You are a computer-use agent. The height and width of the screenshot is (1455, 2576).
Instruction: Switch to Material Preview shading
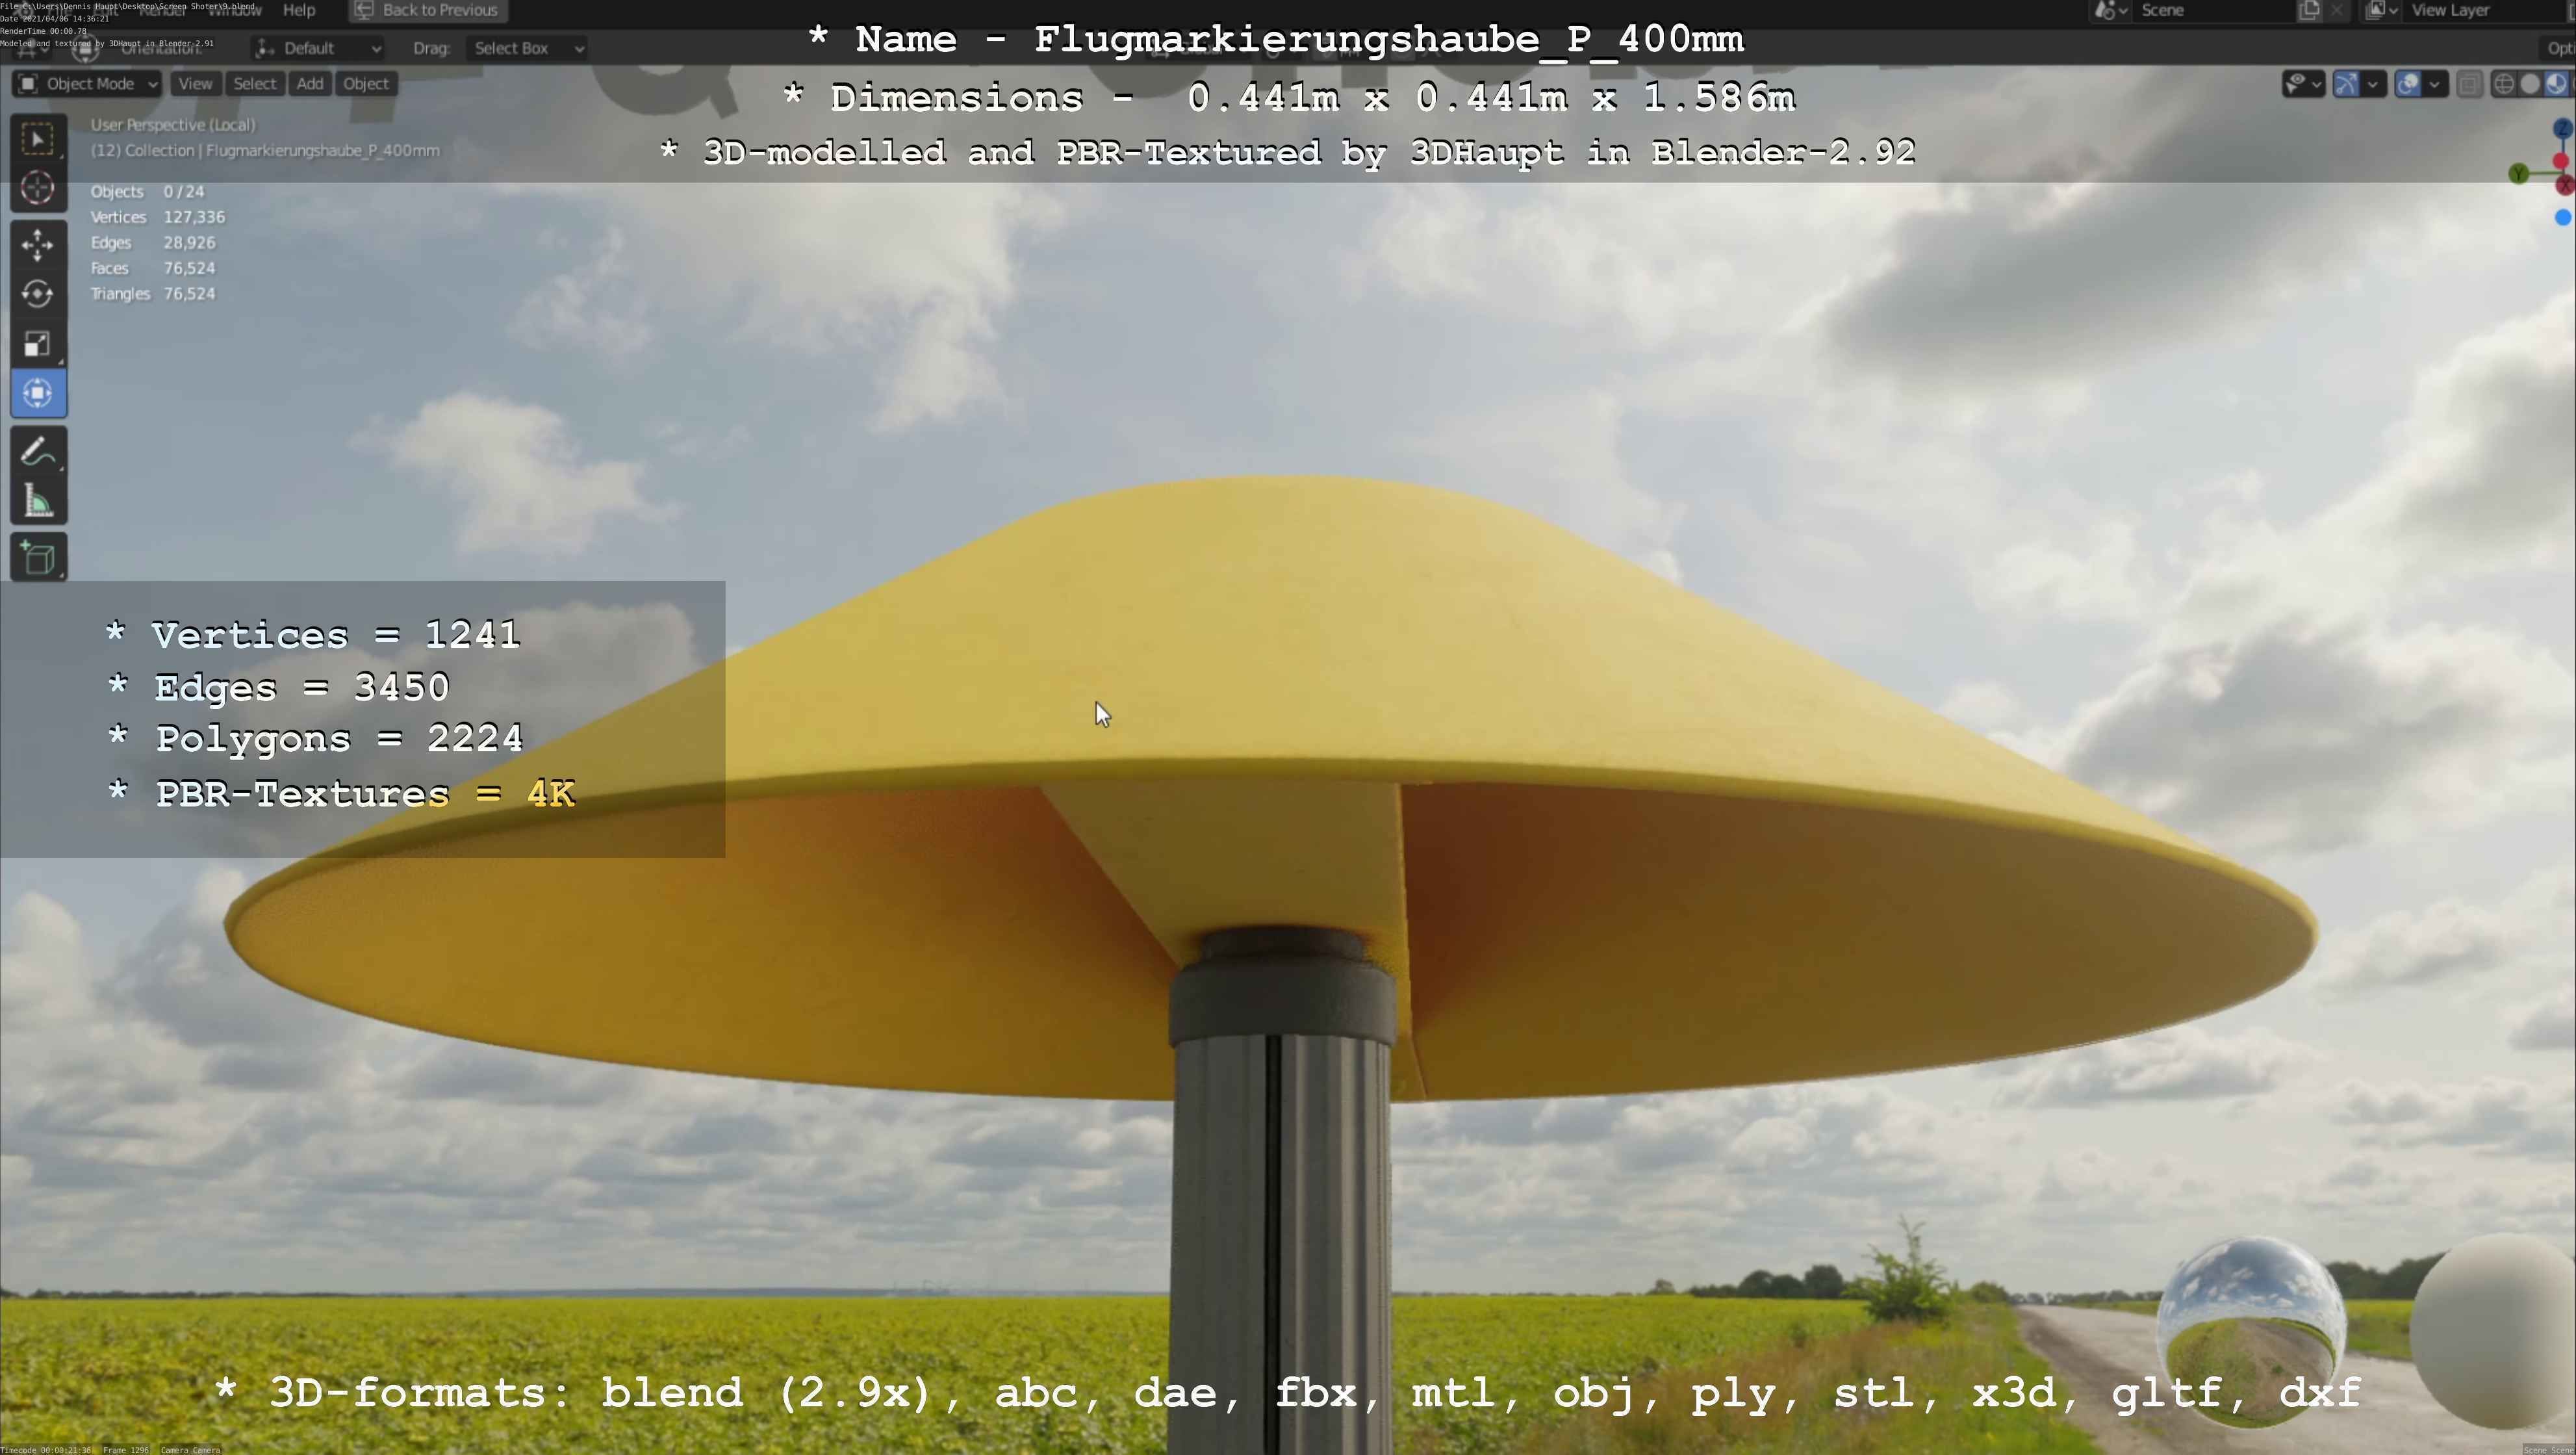pos(2556,84)
